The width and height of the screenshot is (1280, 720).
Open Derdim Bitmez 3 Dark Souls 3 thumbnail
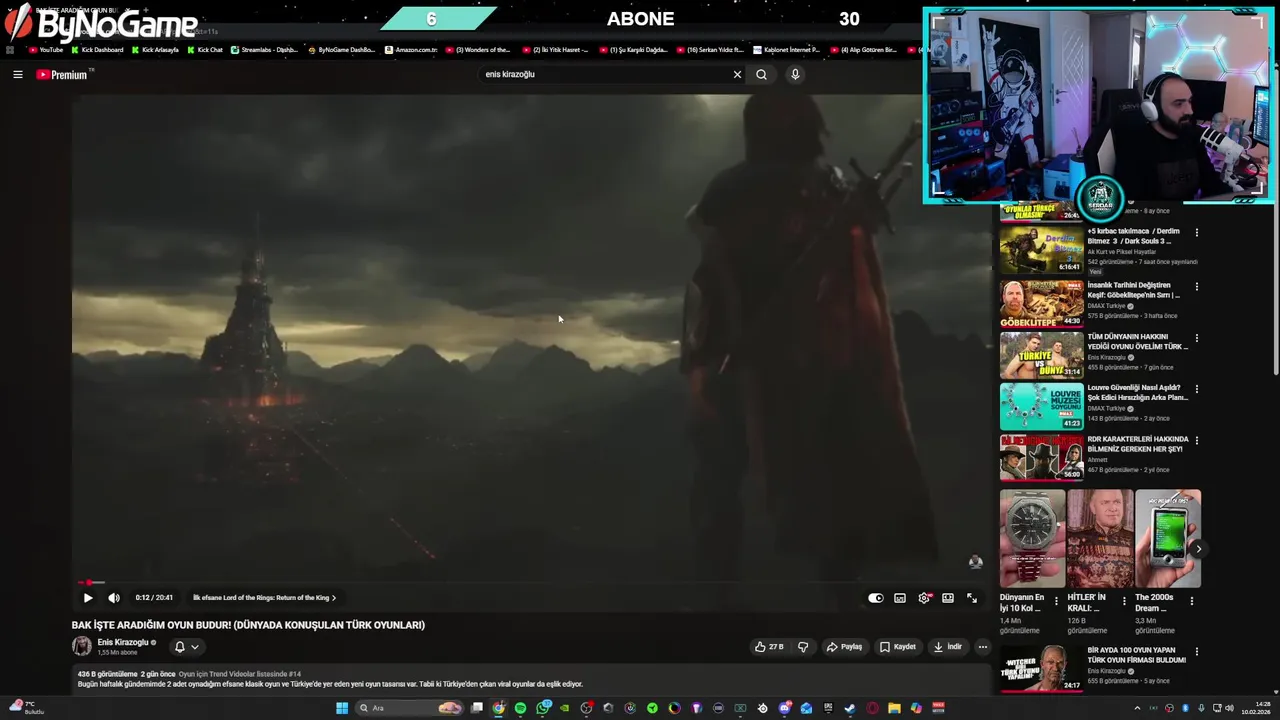coord(1041,250)
